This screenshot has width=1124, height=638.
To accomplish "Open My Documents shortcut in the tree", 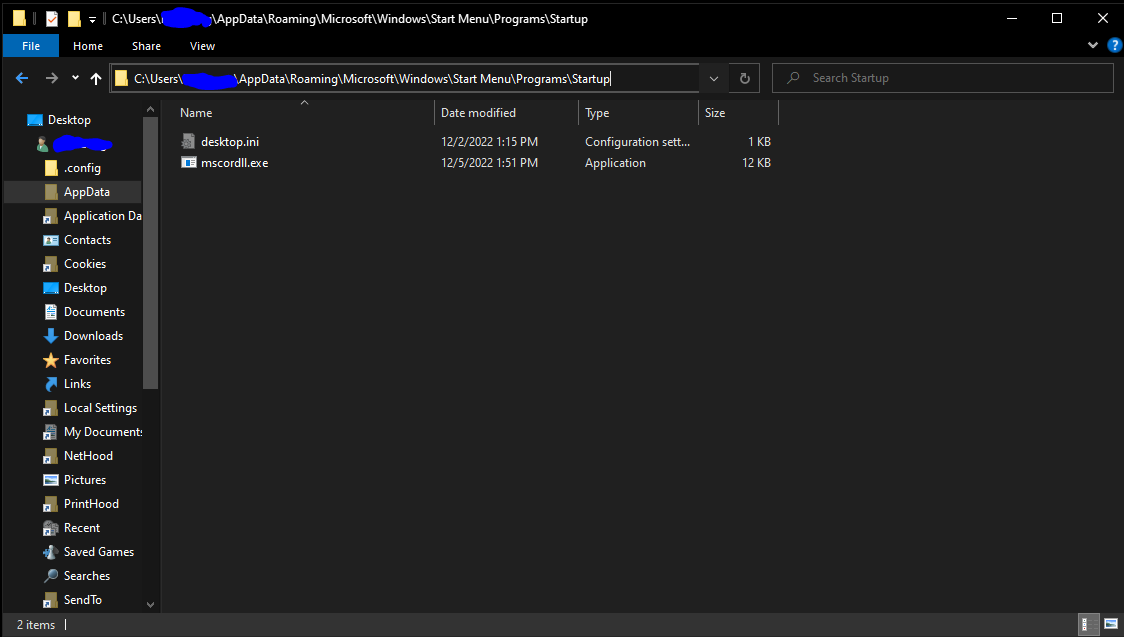I will (x=103, y=432).
